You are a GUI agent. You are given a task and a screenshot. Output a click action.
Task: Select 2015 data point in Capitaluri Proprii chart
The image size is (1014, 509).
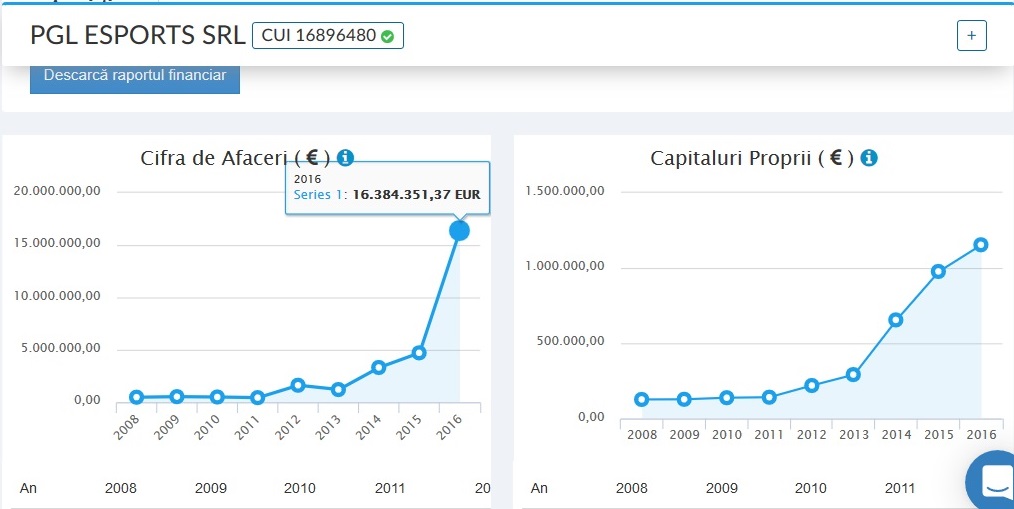938,271
